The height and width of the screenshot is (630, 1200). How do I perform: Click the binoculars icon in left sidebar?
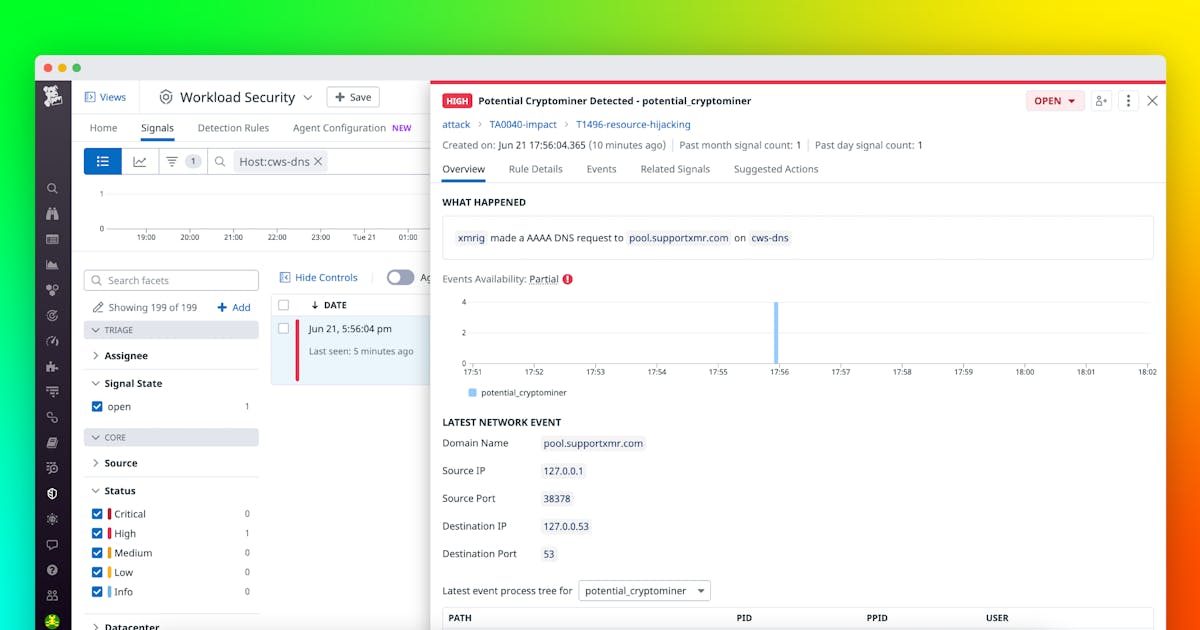(x=52, y=214)
